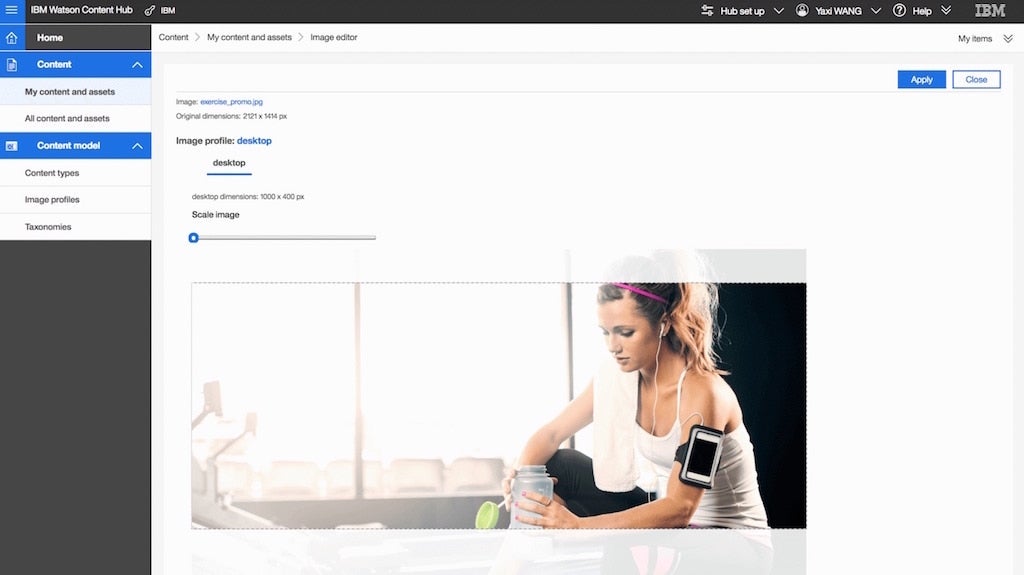The image size is (1024, 575).
Task: Click the Content model icon
Action: (12, 146)
